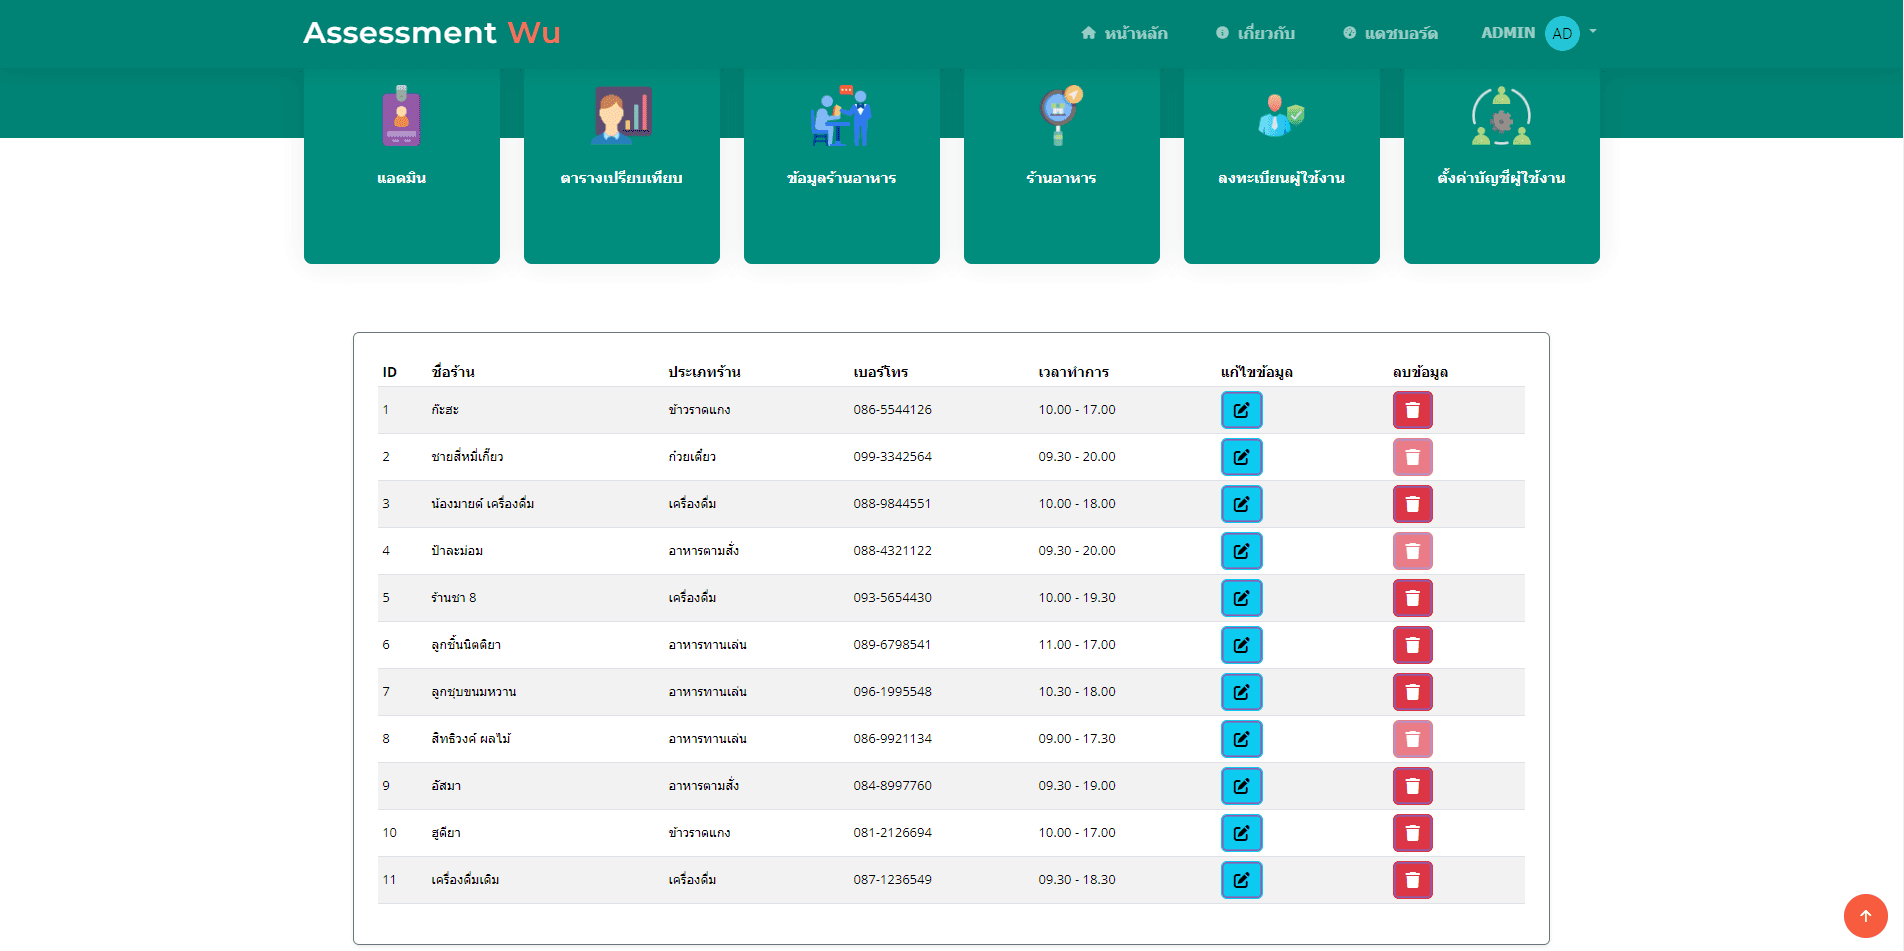Screen dimensions: 1904x951
Task: Open the แดชบอร์ด dashboard menu item
Action: (x=1390, y=33)
